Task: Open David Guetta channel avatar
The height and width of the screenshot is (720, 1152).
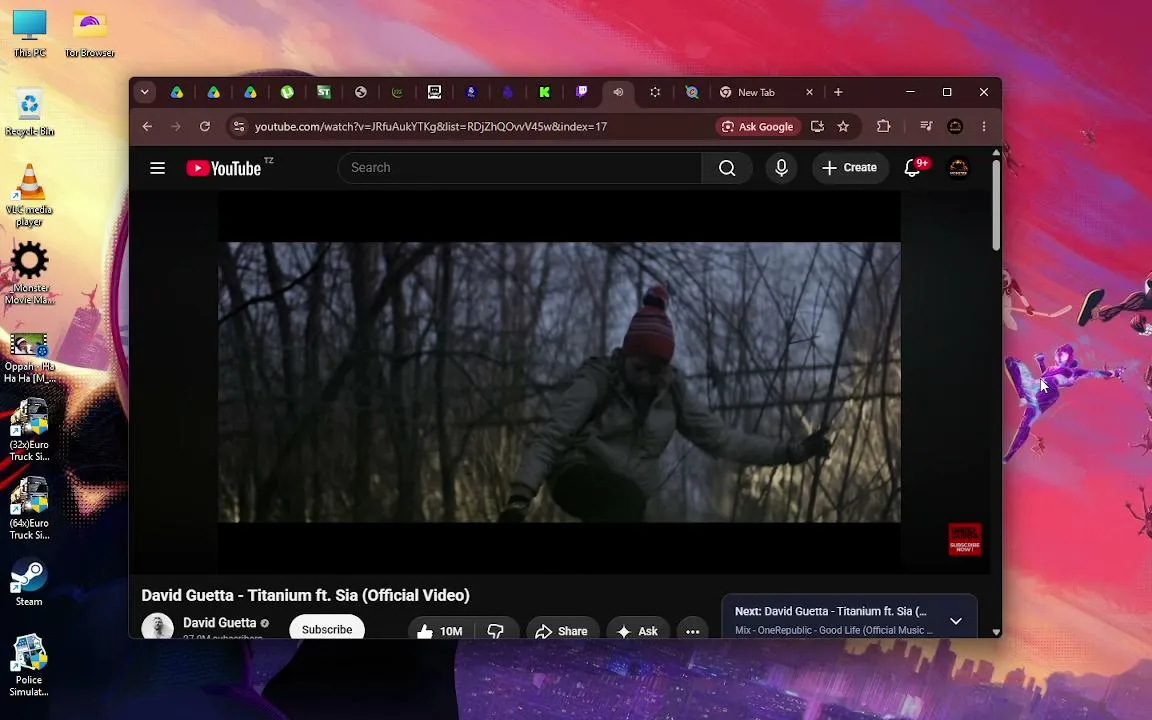Action: 157,627
